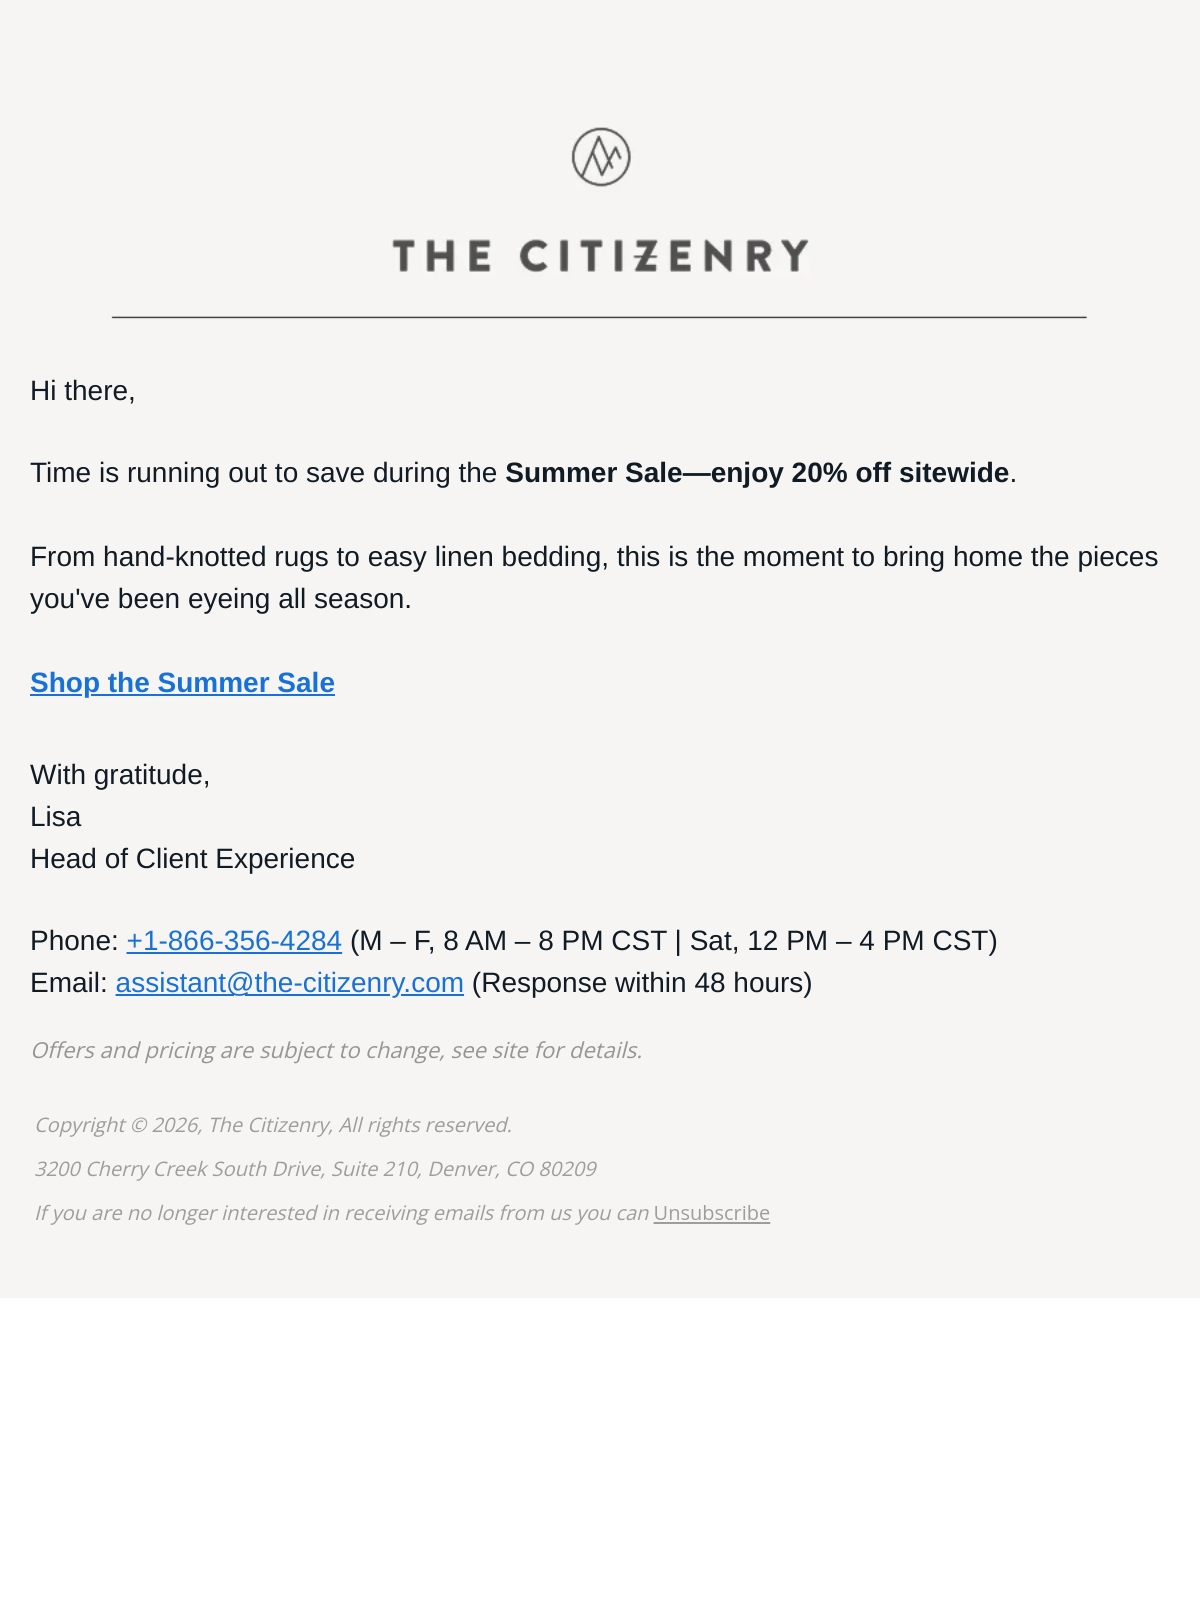This screenshot has height=1600, width=1200.
Task: Click the '(Response within 48 hours)' note
Action: pyautogui.click(x=642, y=983)
